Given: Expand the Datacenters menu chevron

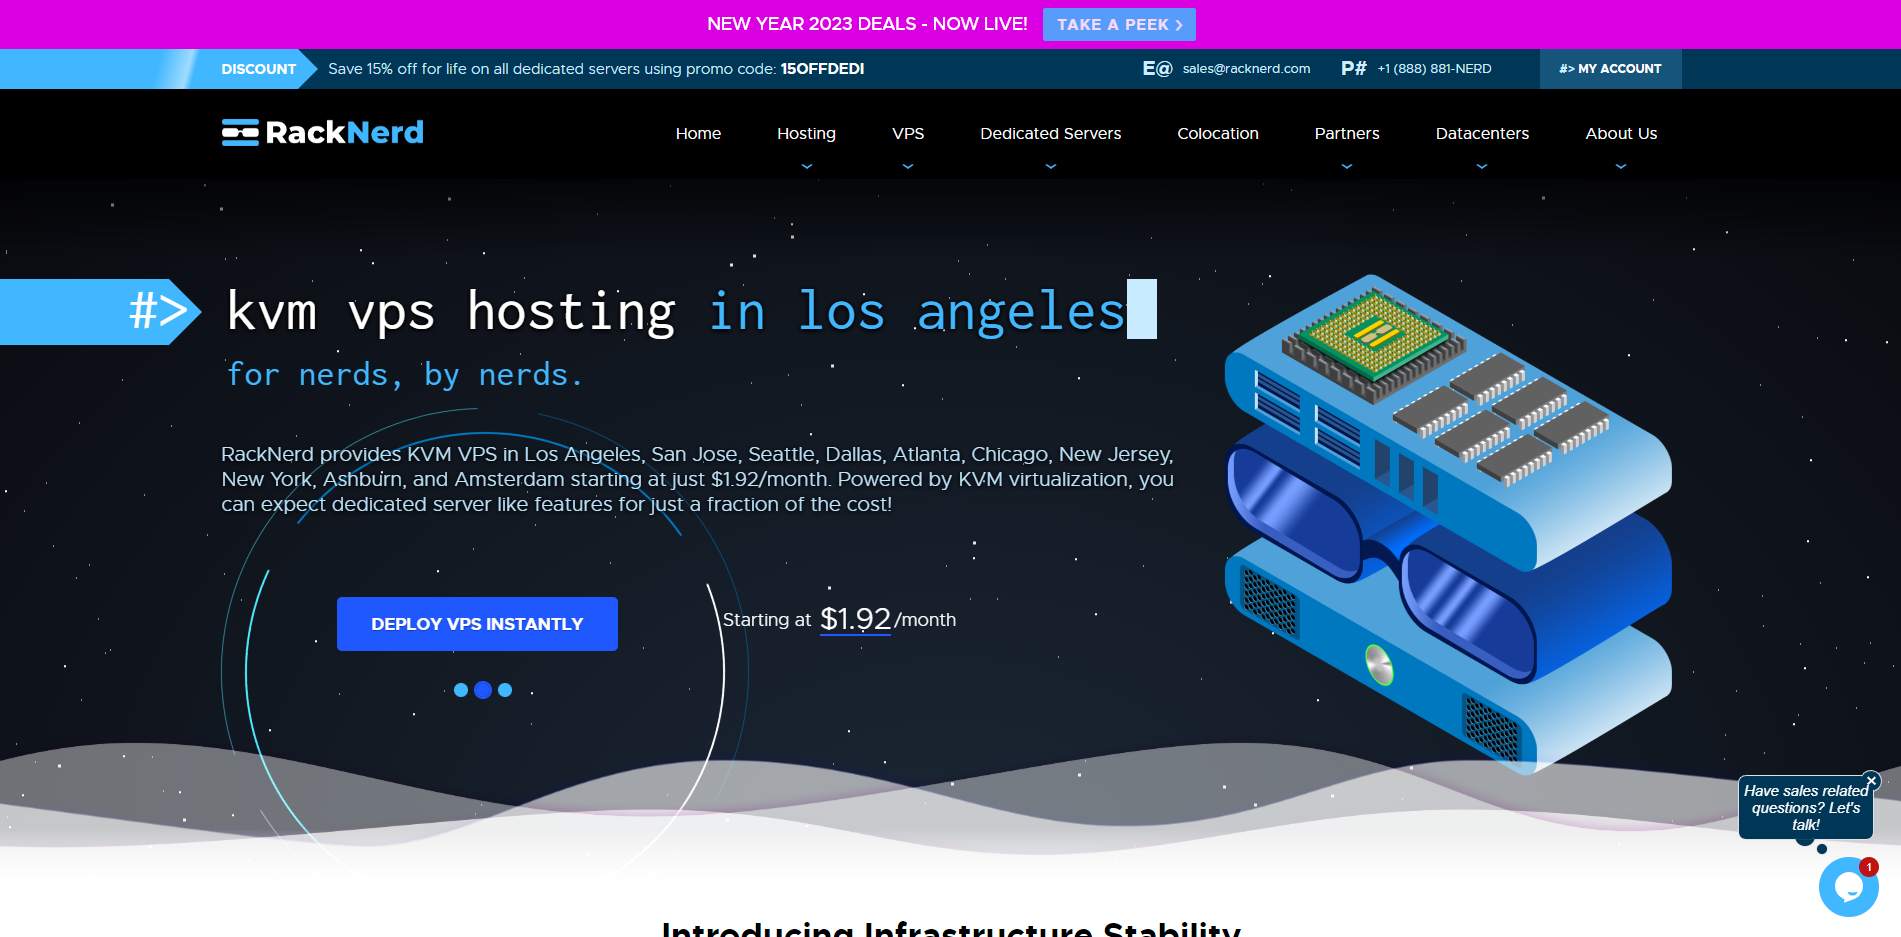Looking at the screenshot, I should click(1482, 167).
